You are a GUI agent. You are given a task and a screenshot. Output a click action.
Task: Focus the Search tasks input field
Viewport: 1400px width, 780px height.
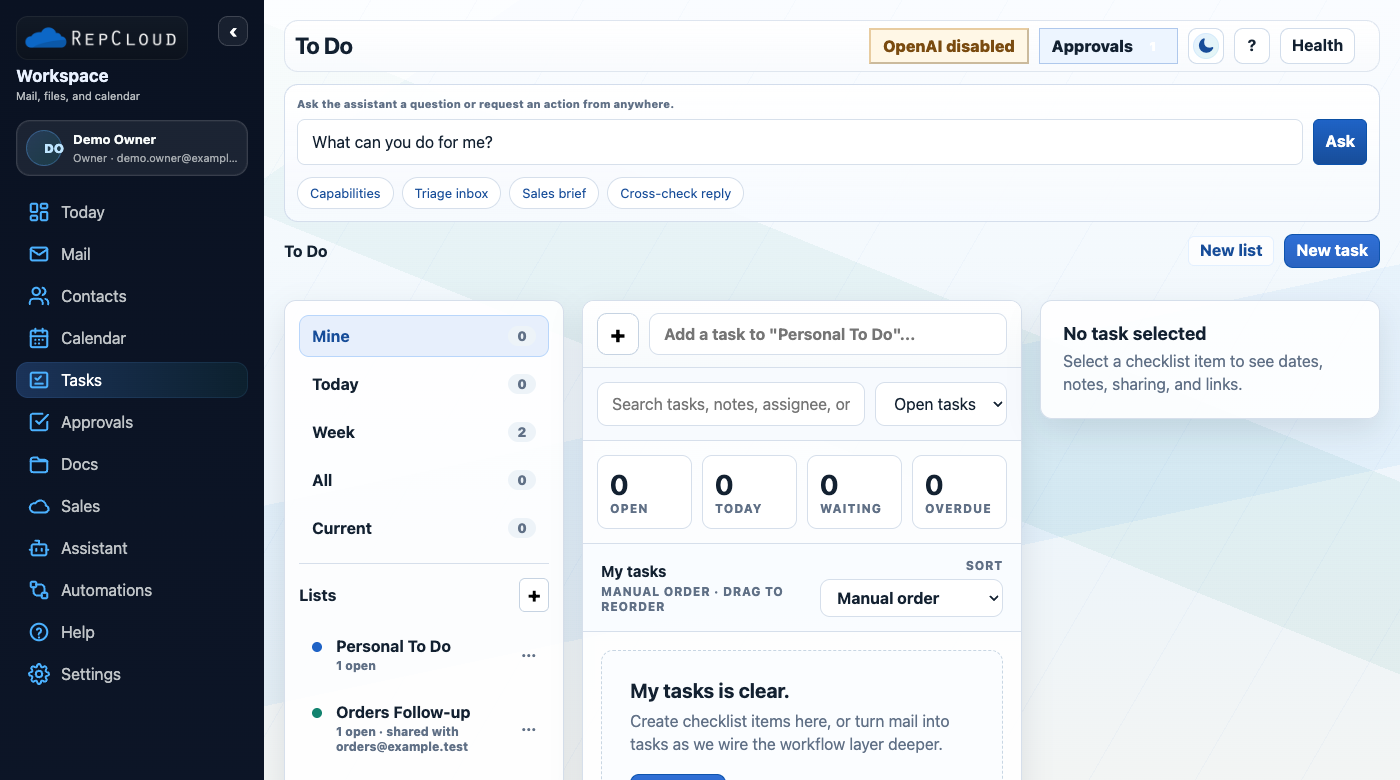pyautogui.click(x=731, y=404)
